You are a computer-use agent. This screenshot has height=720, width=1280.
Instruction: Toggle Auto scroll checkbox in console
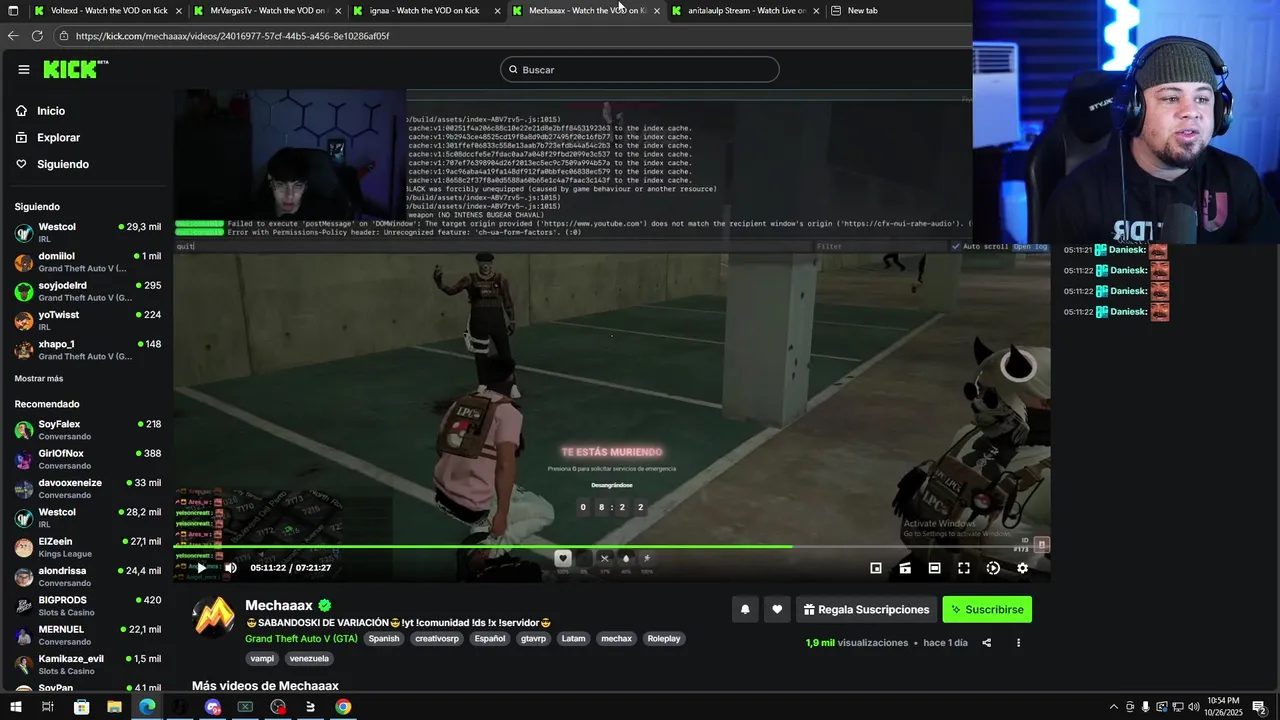(956, 246)
